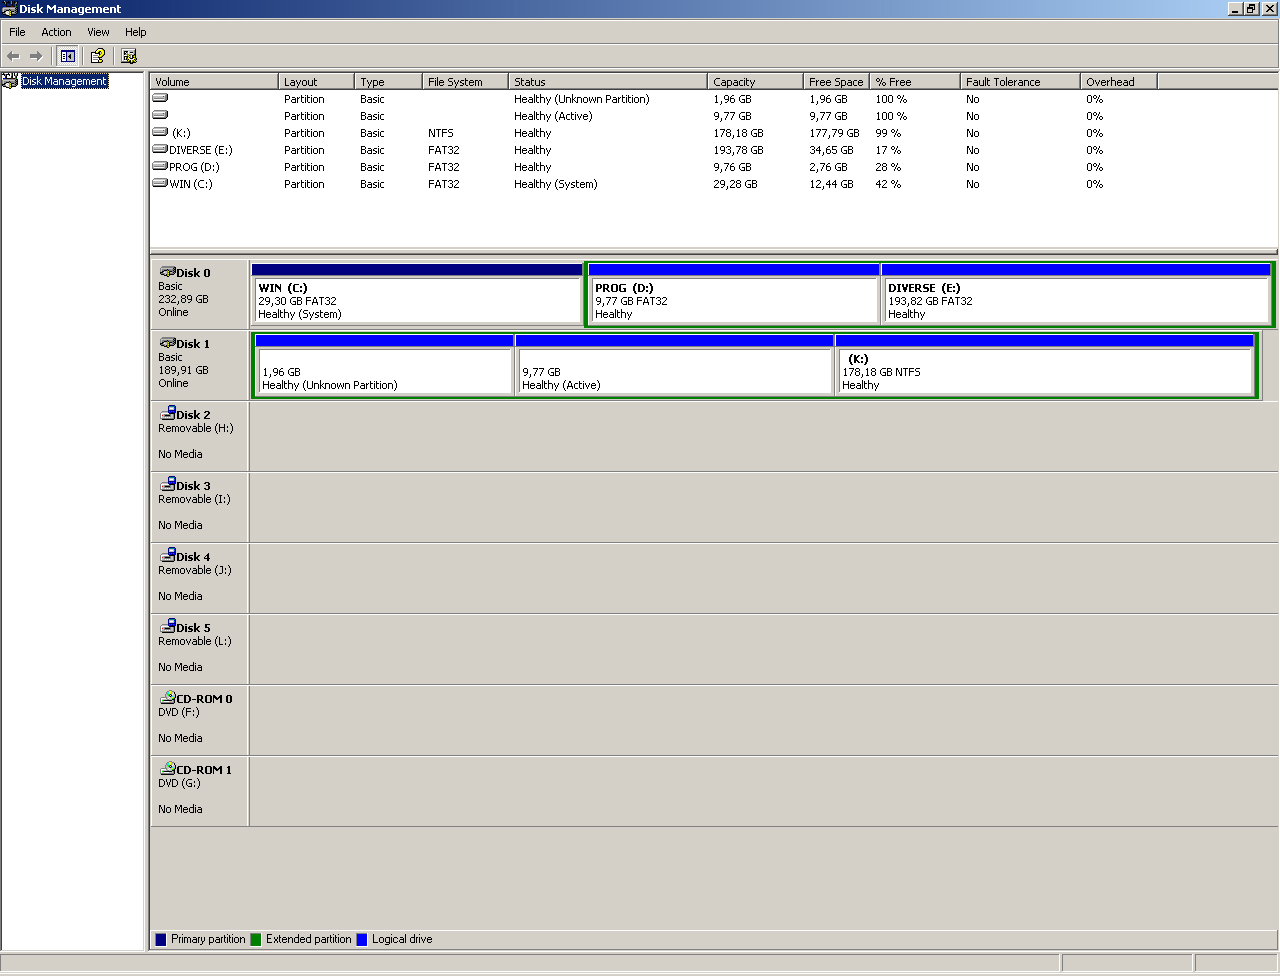Click the 177,79 GB free space value
This screenshot has height=976, width=1280.
click(834, 133)
